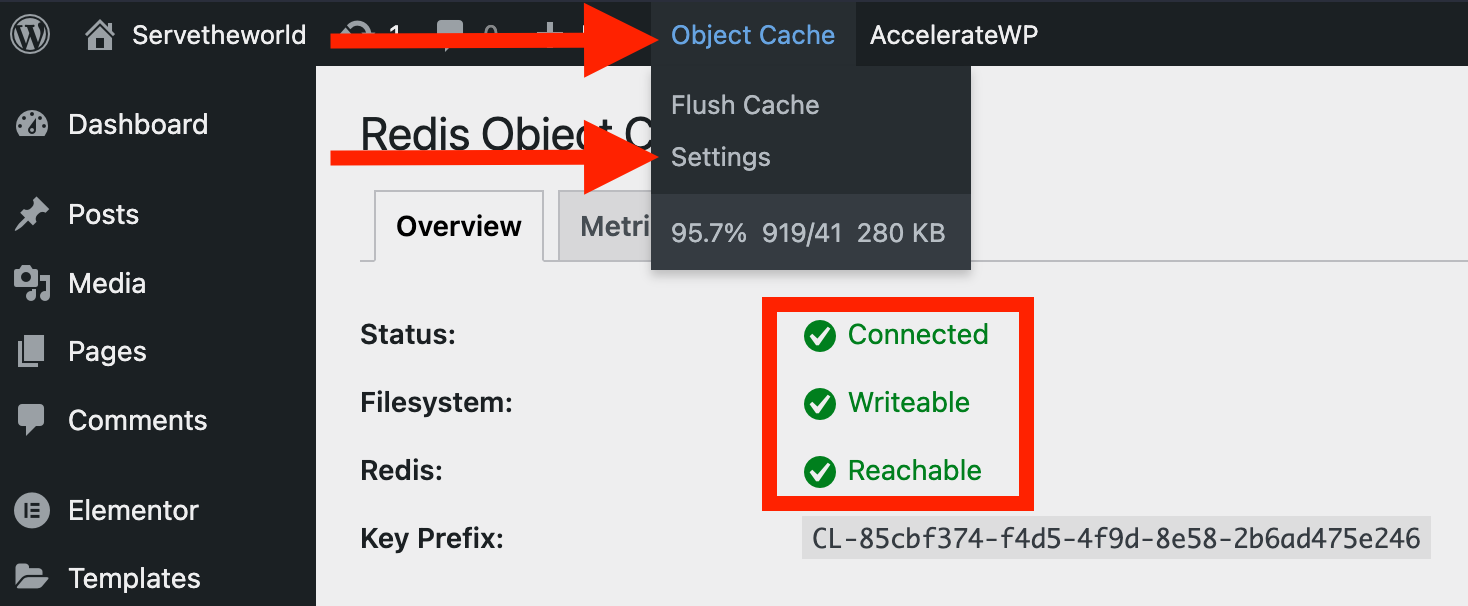Click the Pages stacked-sheets icon
The width and height of the screenshot is (1468, 606).
(32, 352)
